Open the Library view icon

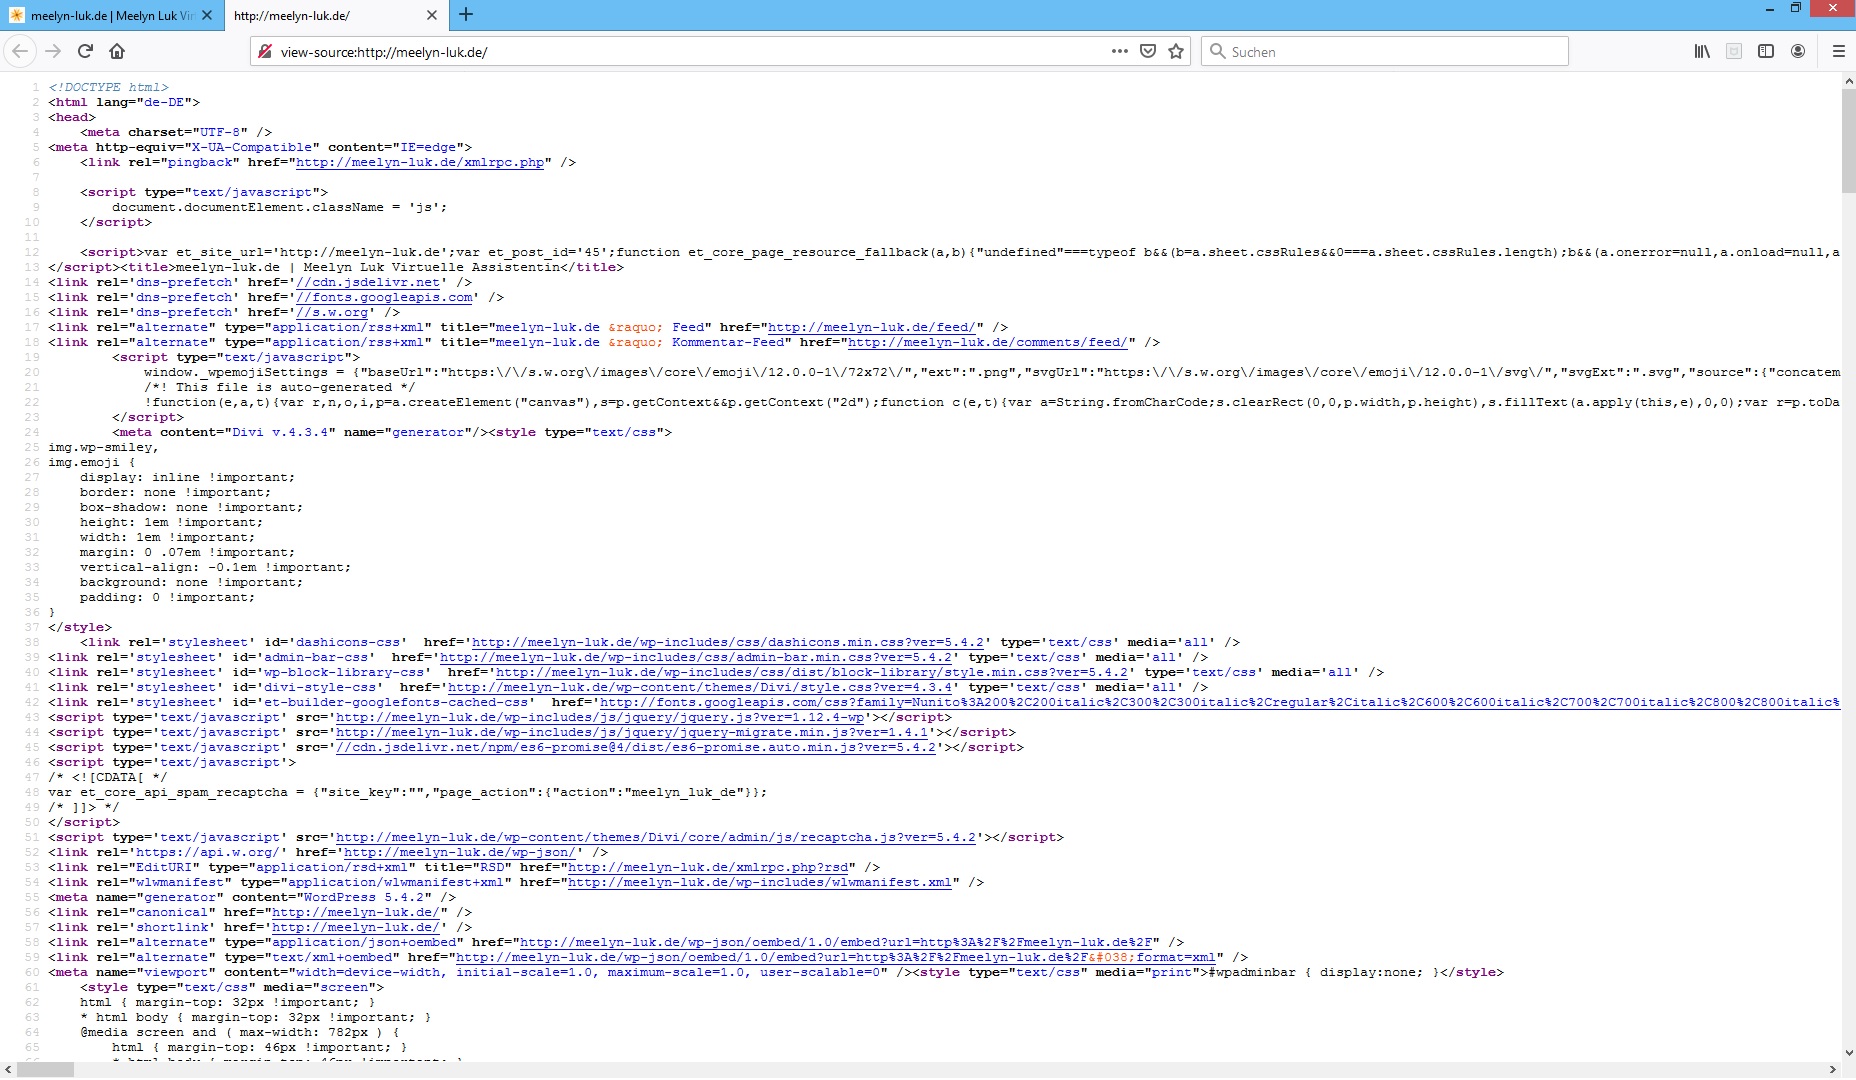tap(1702, 51)
